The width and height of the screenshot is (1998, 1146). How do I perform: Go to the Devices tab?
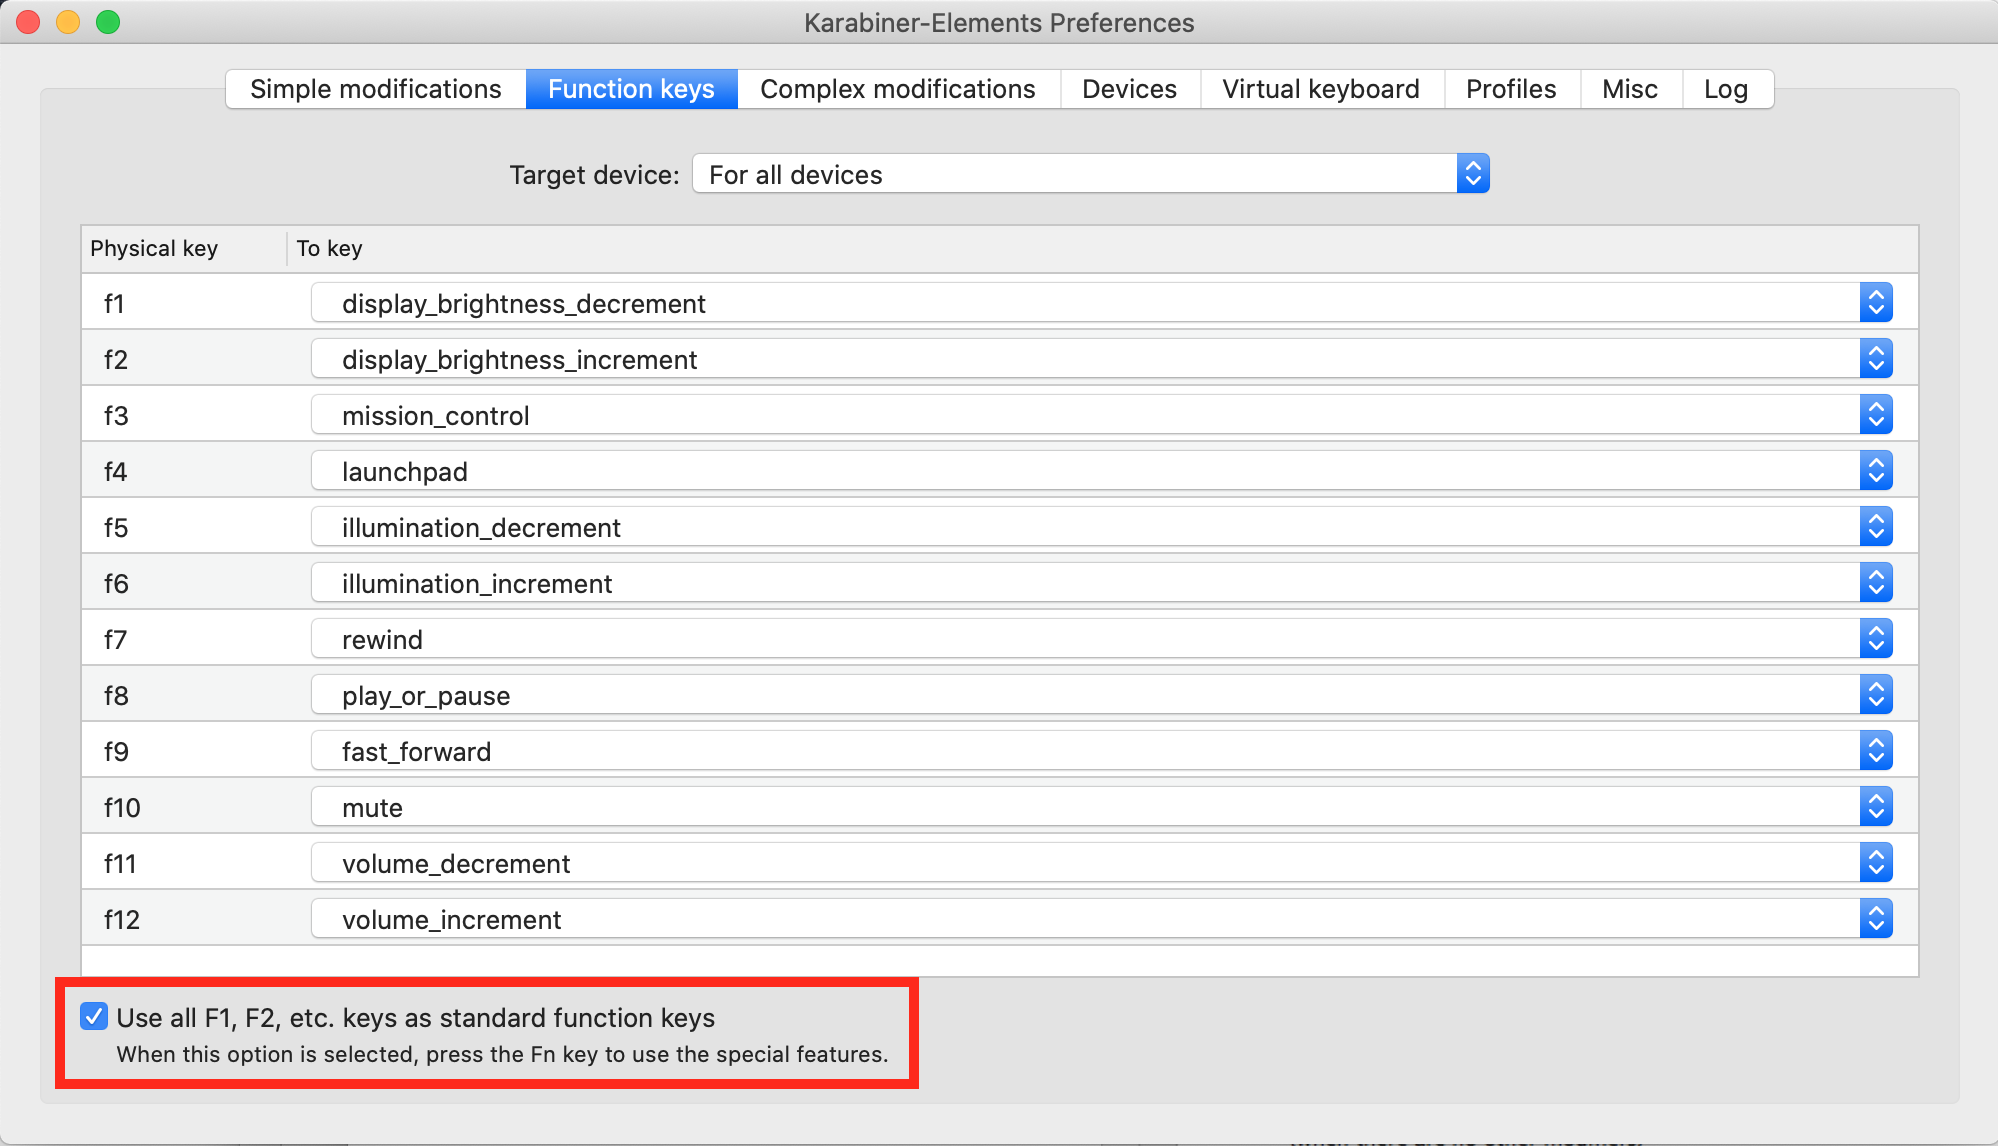pos(1130,89)
